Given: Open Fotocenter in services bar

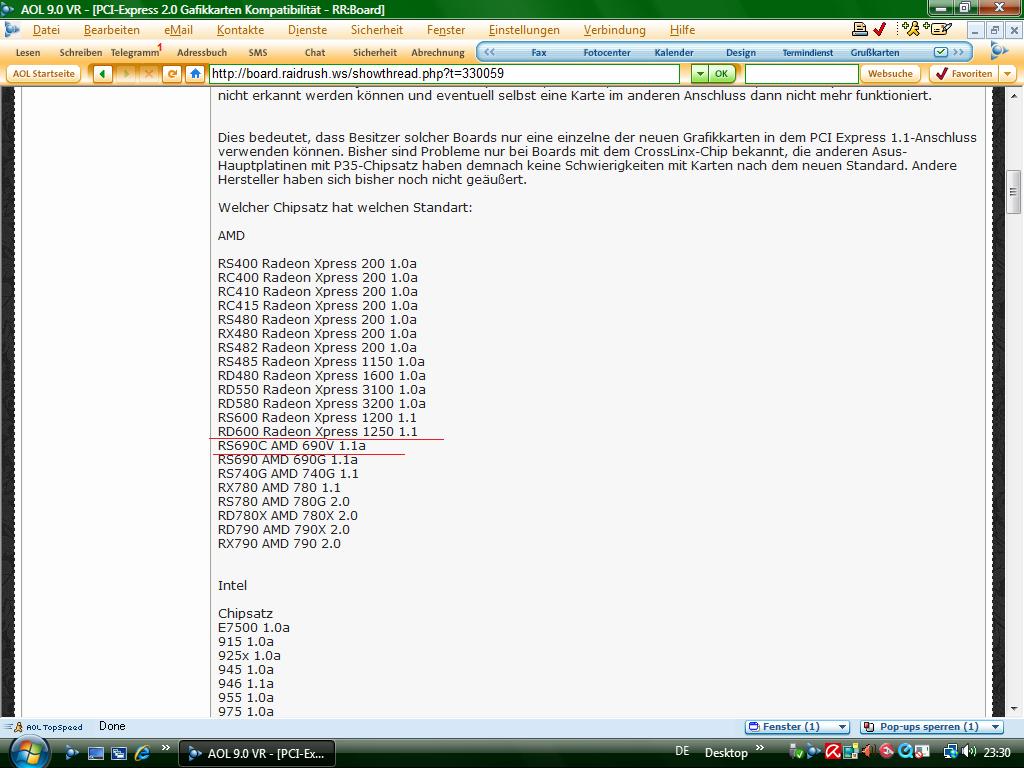Looking at the screenshot, I should point(607,53).
